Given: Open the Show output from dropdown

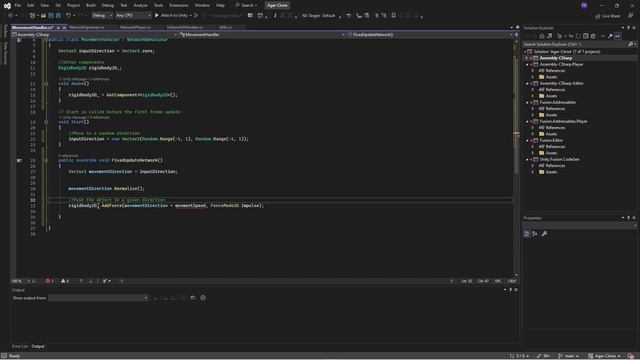Looking at the screenshot, I should click(98, 298).
